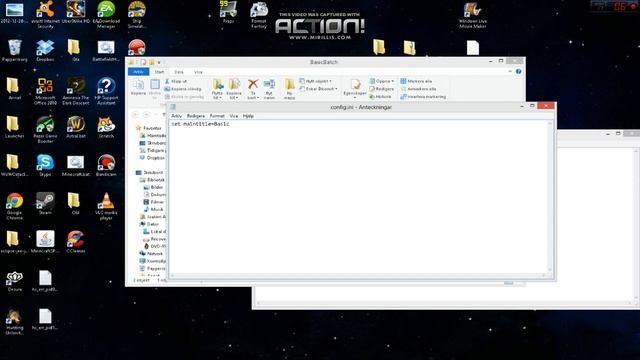Open the Scratch cat desktop icon

(x=106, y=127)
